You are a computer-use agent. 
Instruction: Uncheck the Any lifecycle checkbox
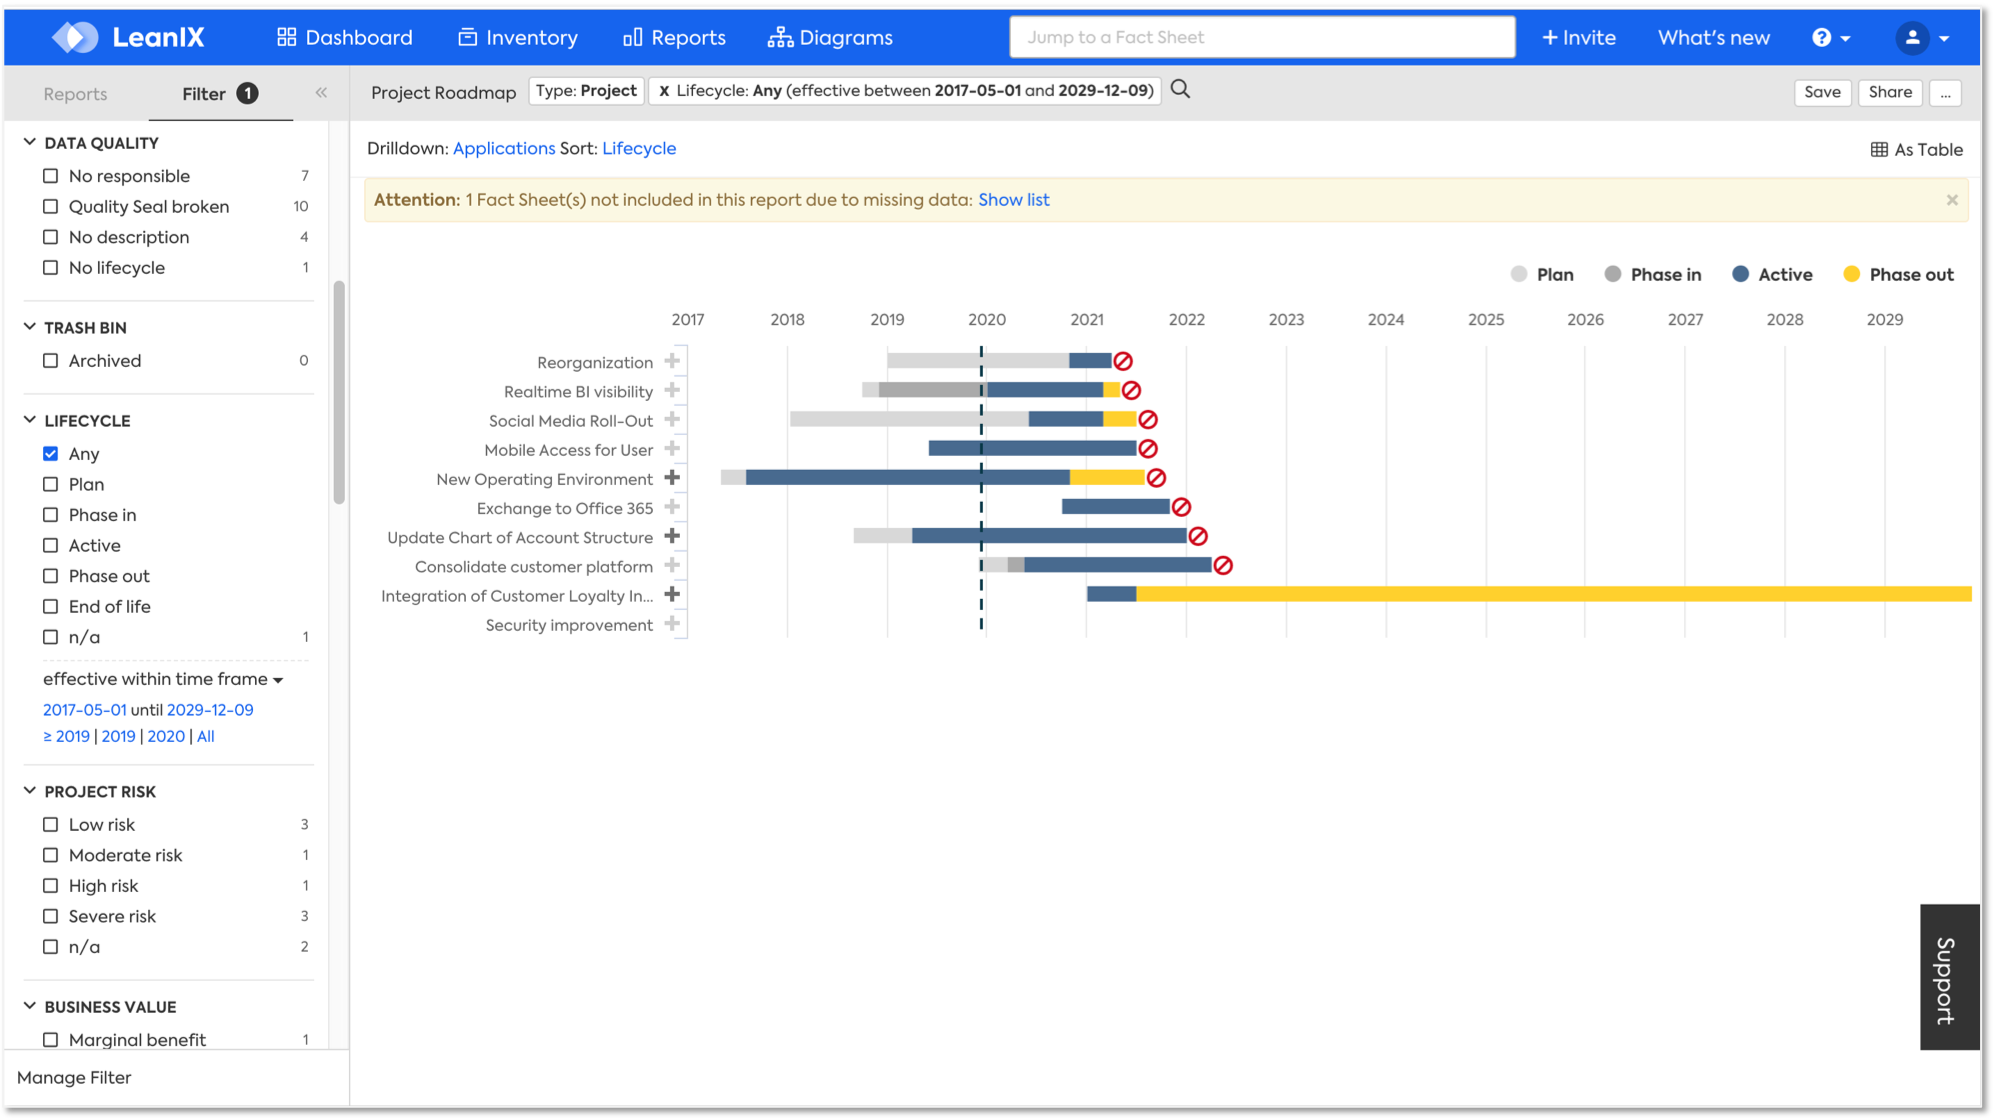pos(51,454)
